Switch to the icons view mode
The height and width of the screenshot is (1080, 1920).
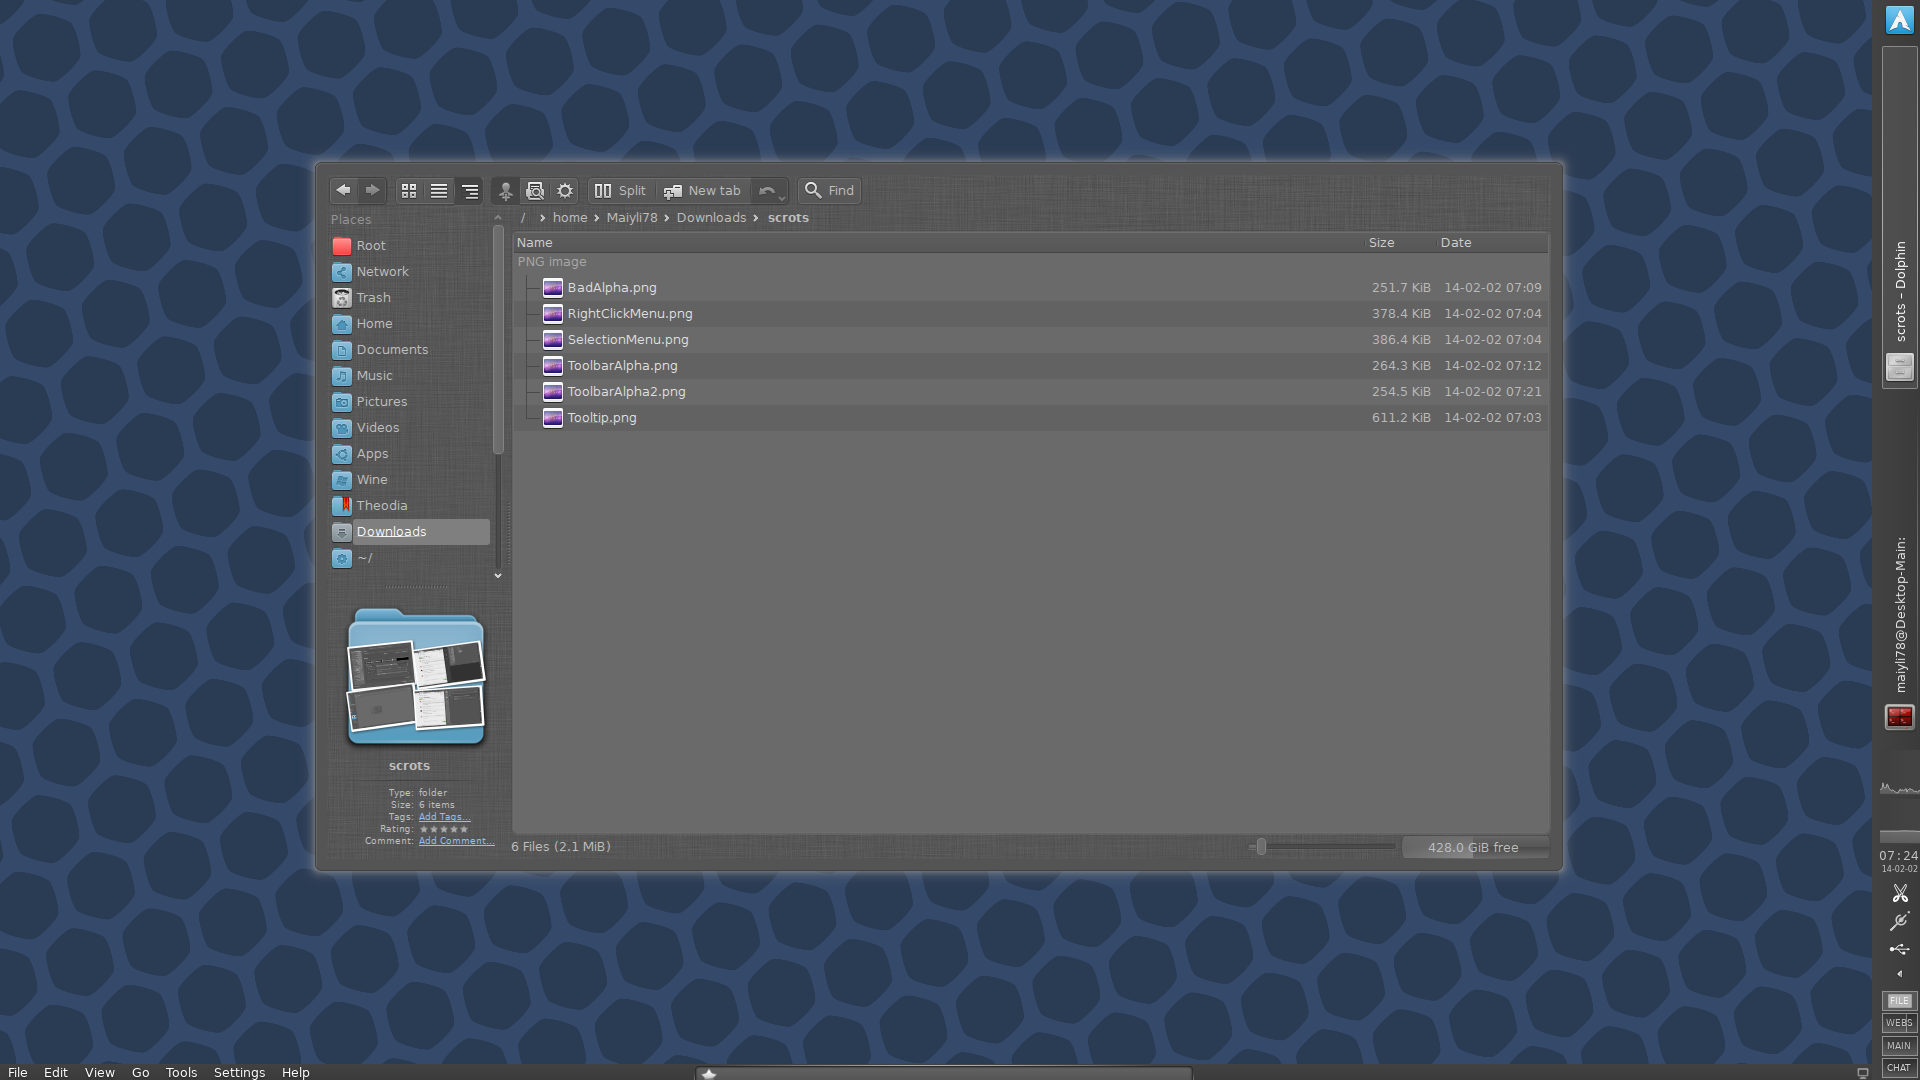pyautogui.click(x=409, y=190)
